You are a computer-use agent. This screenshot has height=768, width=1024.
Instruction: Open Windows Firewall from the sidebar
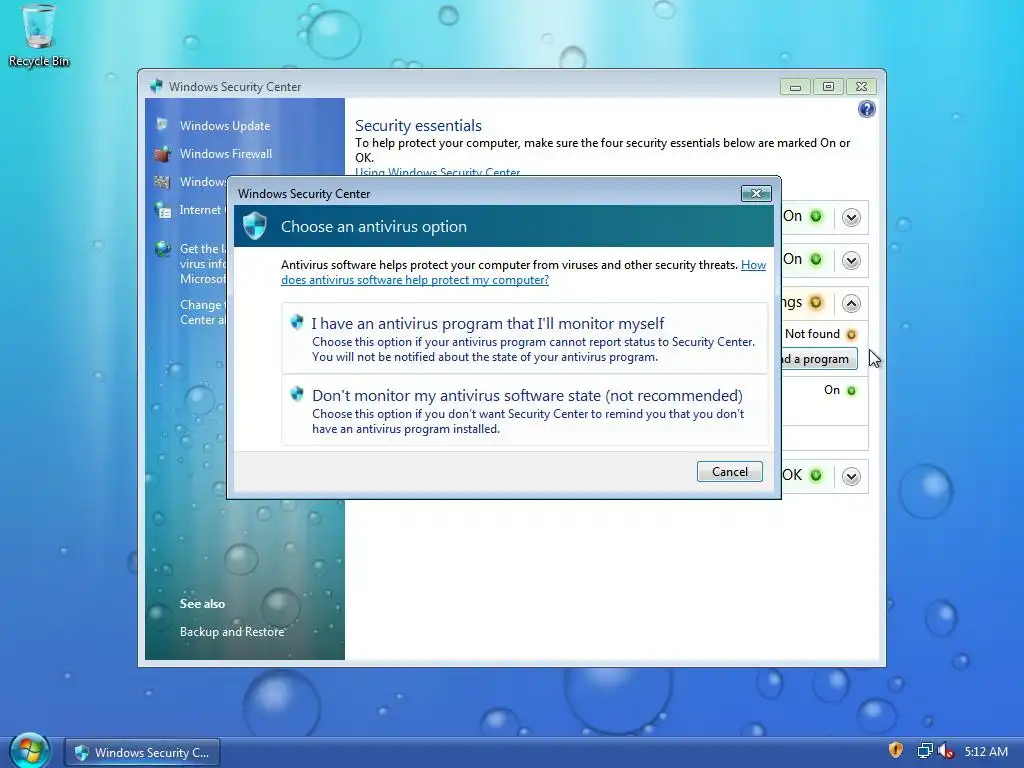pyautogui.click(x=226, y=153)
